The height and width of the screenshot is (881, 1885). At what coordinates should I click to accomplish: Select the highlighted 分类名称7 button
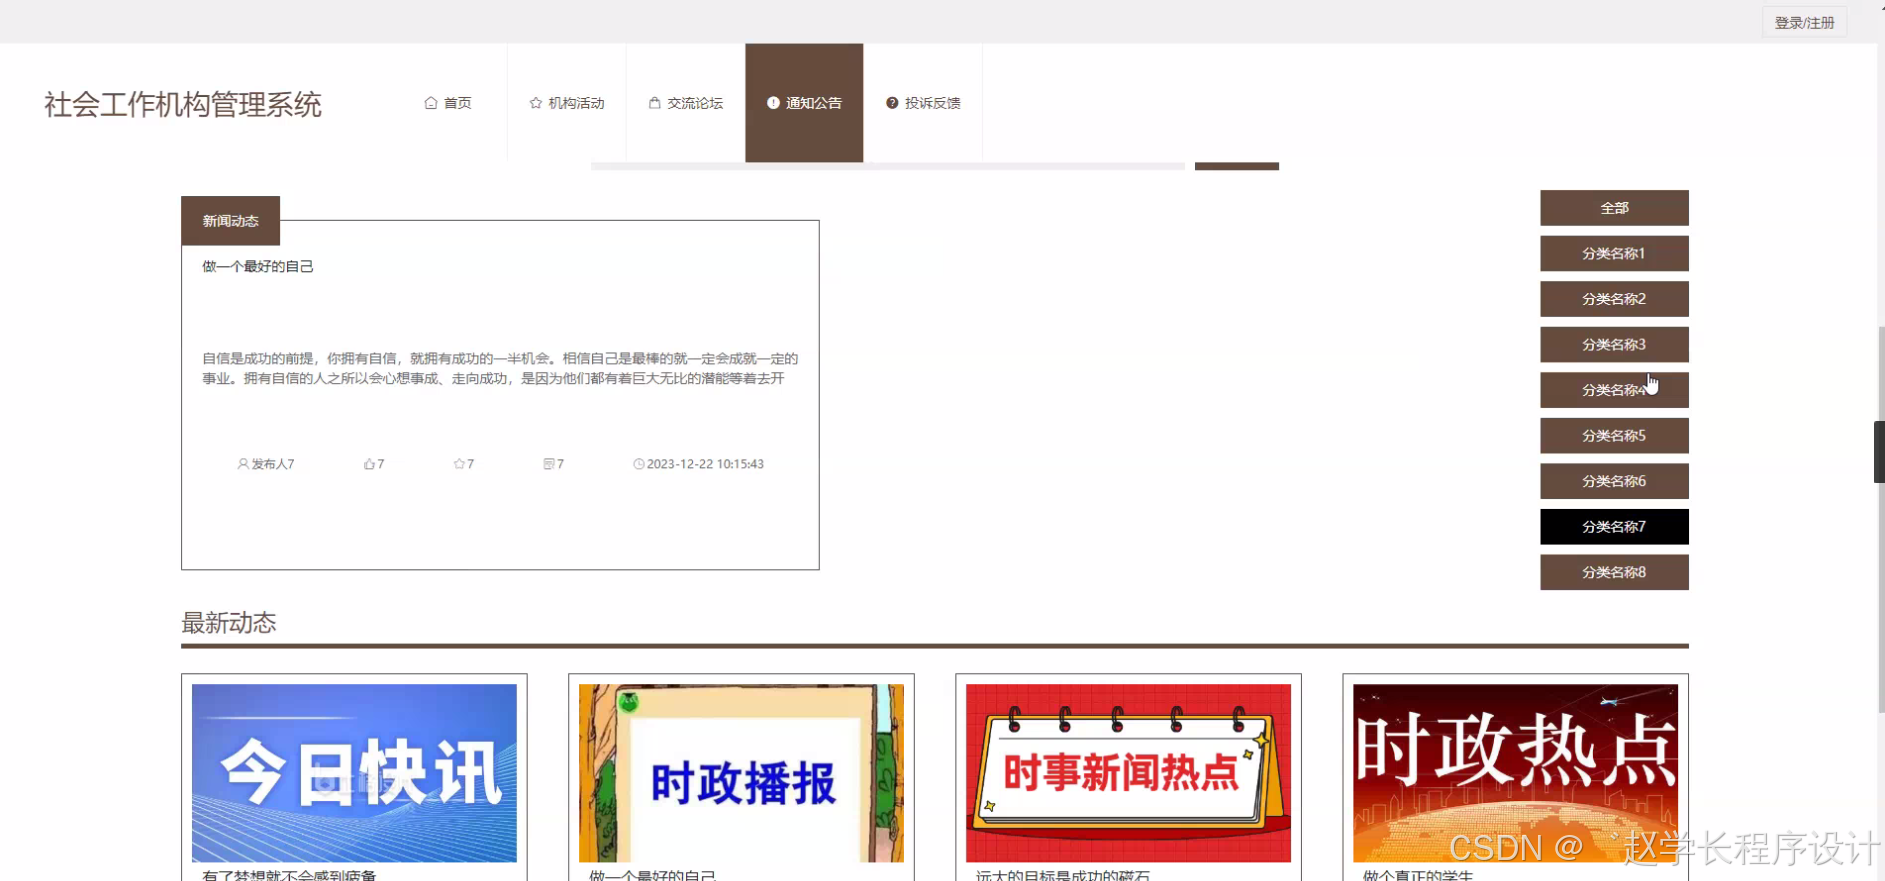[x=1614, y=527]
